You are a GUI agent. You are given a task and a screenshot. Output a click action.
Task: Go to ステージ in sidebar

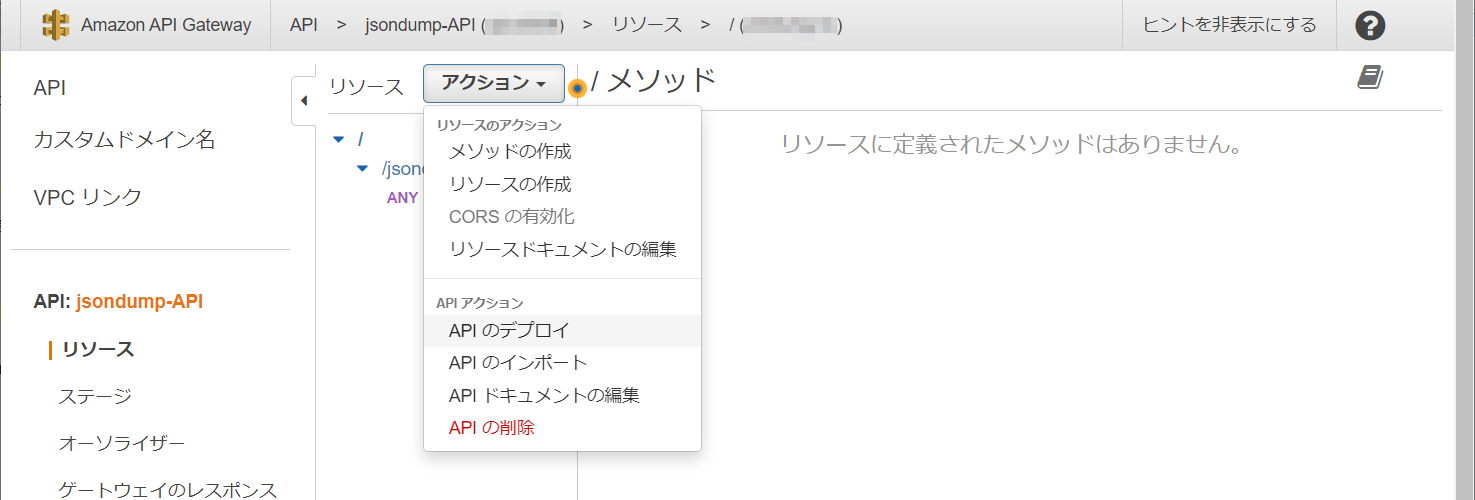[x=95, y=396]
